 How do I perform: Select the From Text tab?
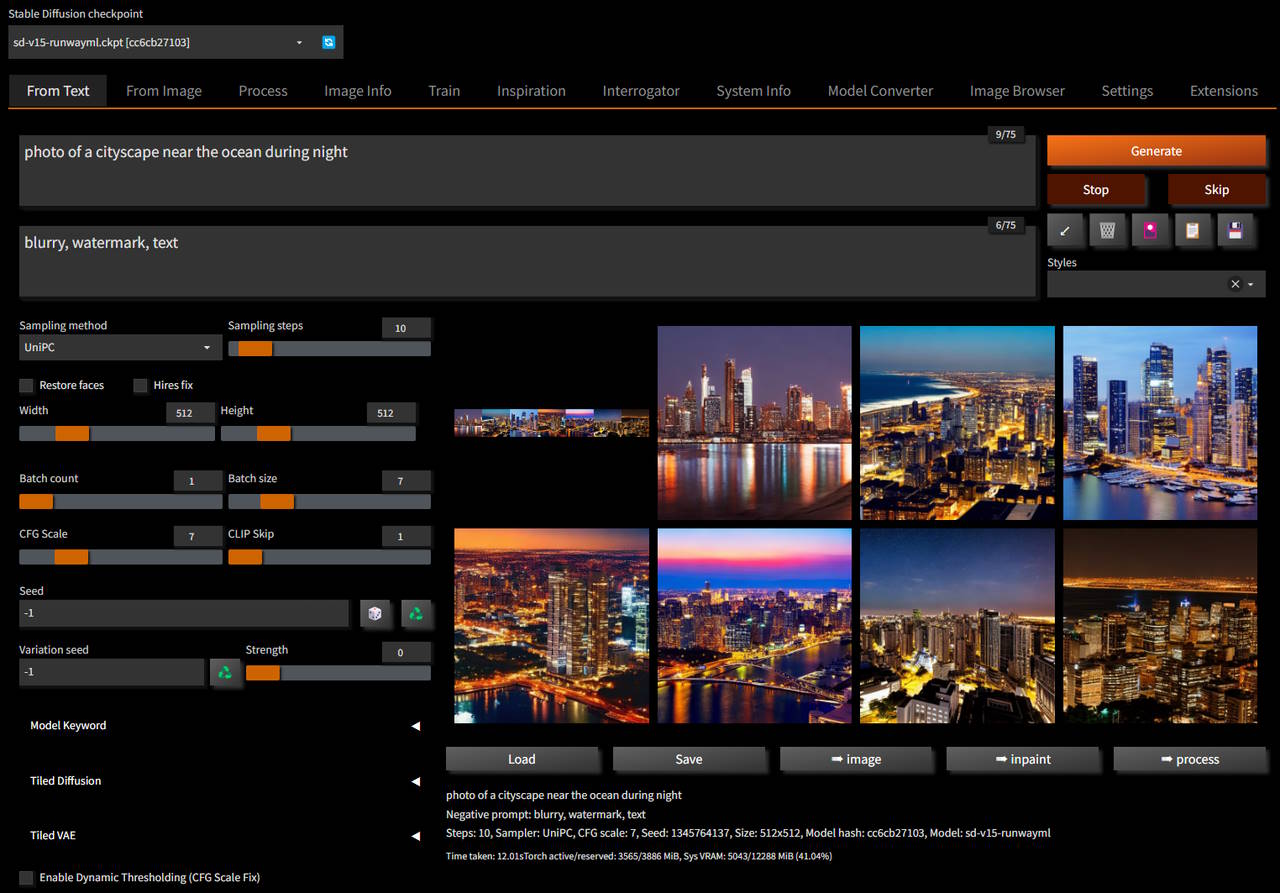[58, 90]
